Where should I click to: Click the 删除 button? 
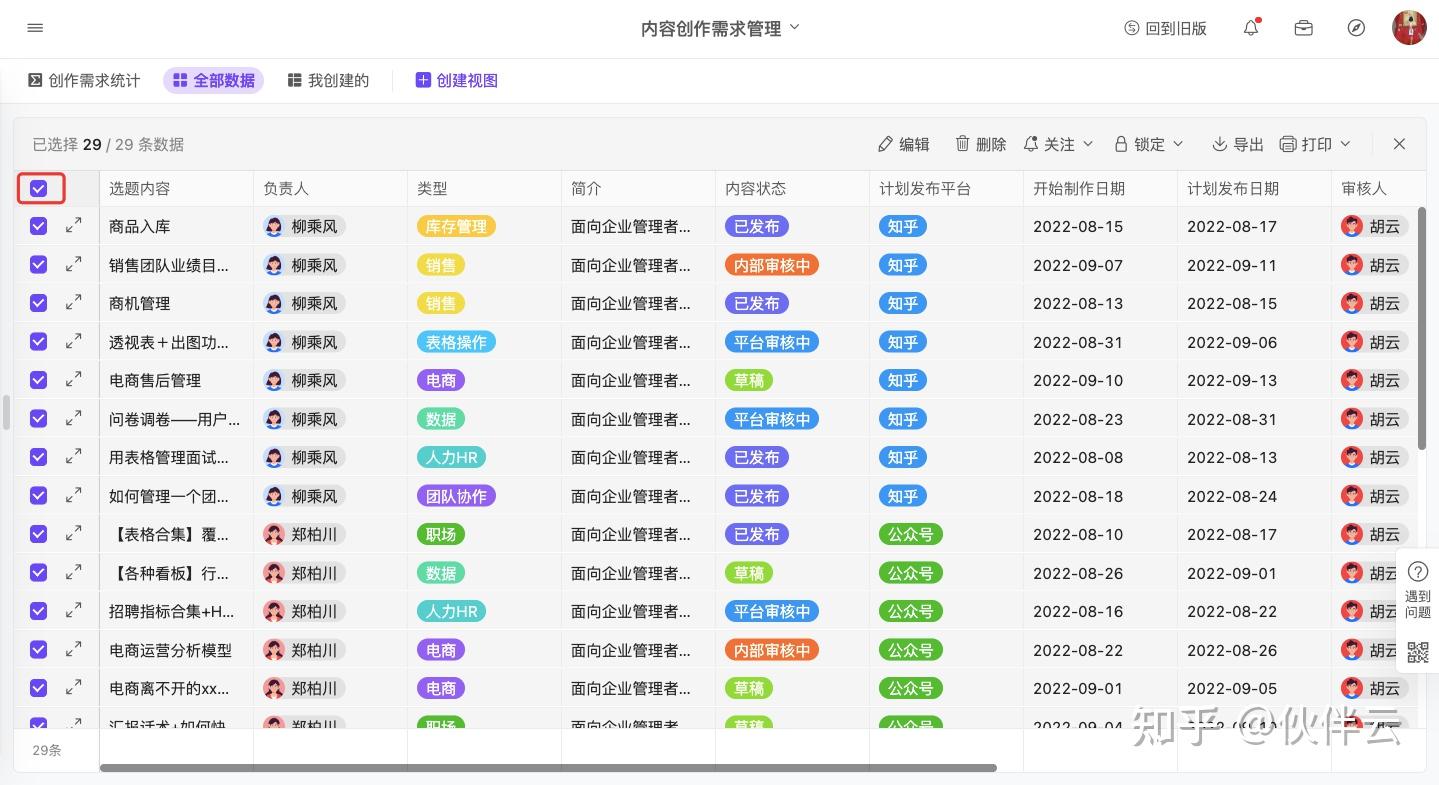click(x=980, y=144)
